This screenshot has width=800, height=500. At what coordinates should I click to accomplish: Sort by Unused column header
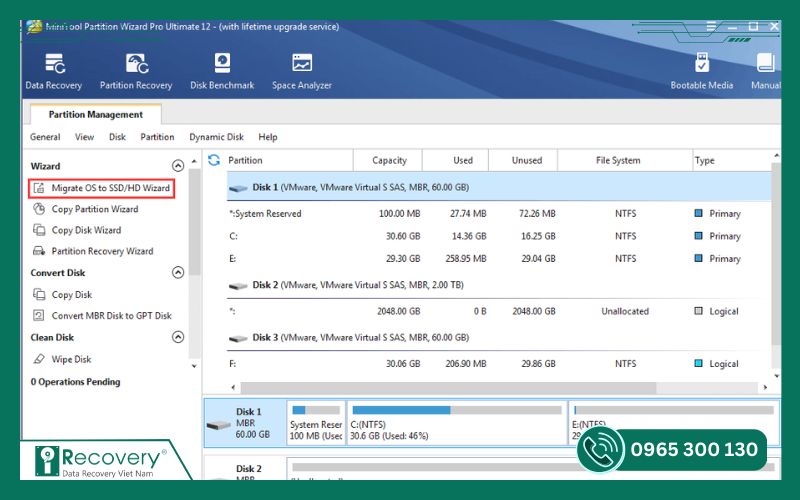pos(527,160)
